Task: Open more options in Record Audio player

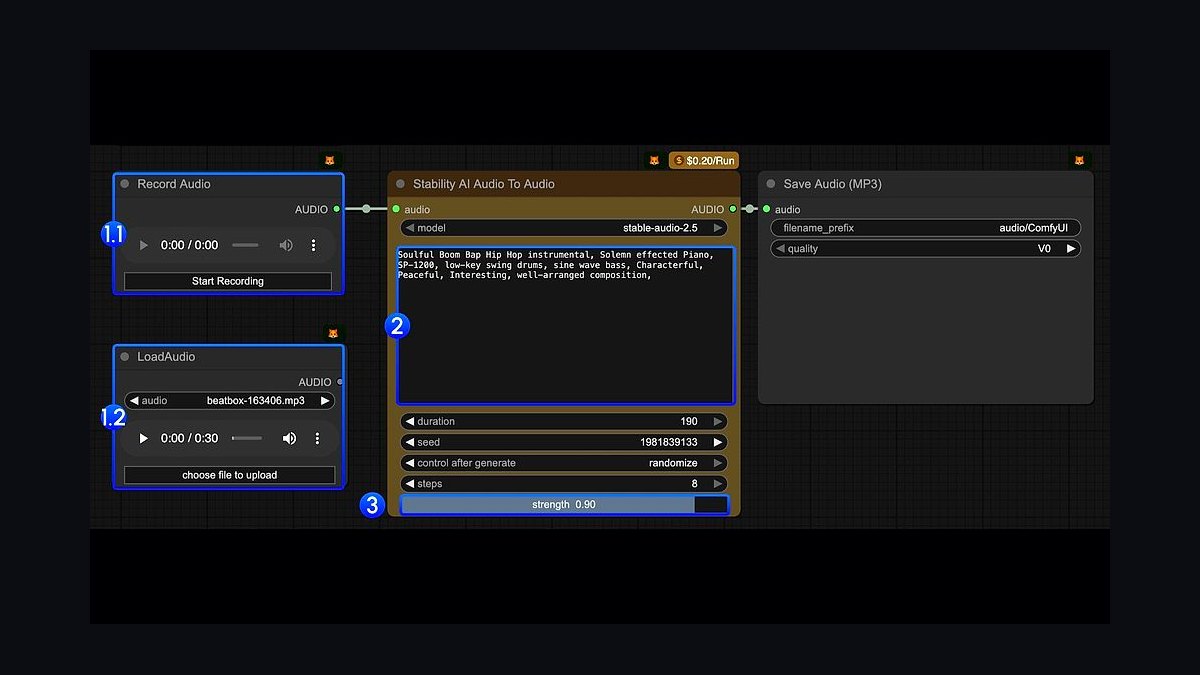Action: pyautogui.click(x=313, y=245)
